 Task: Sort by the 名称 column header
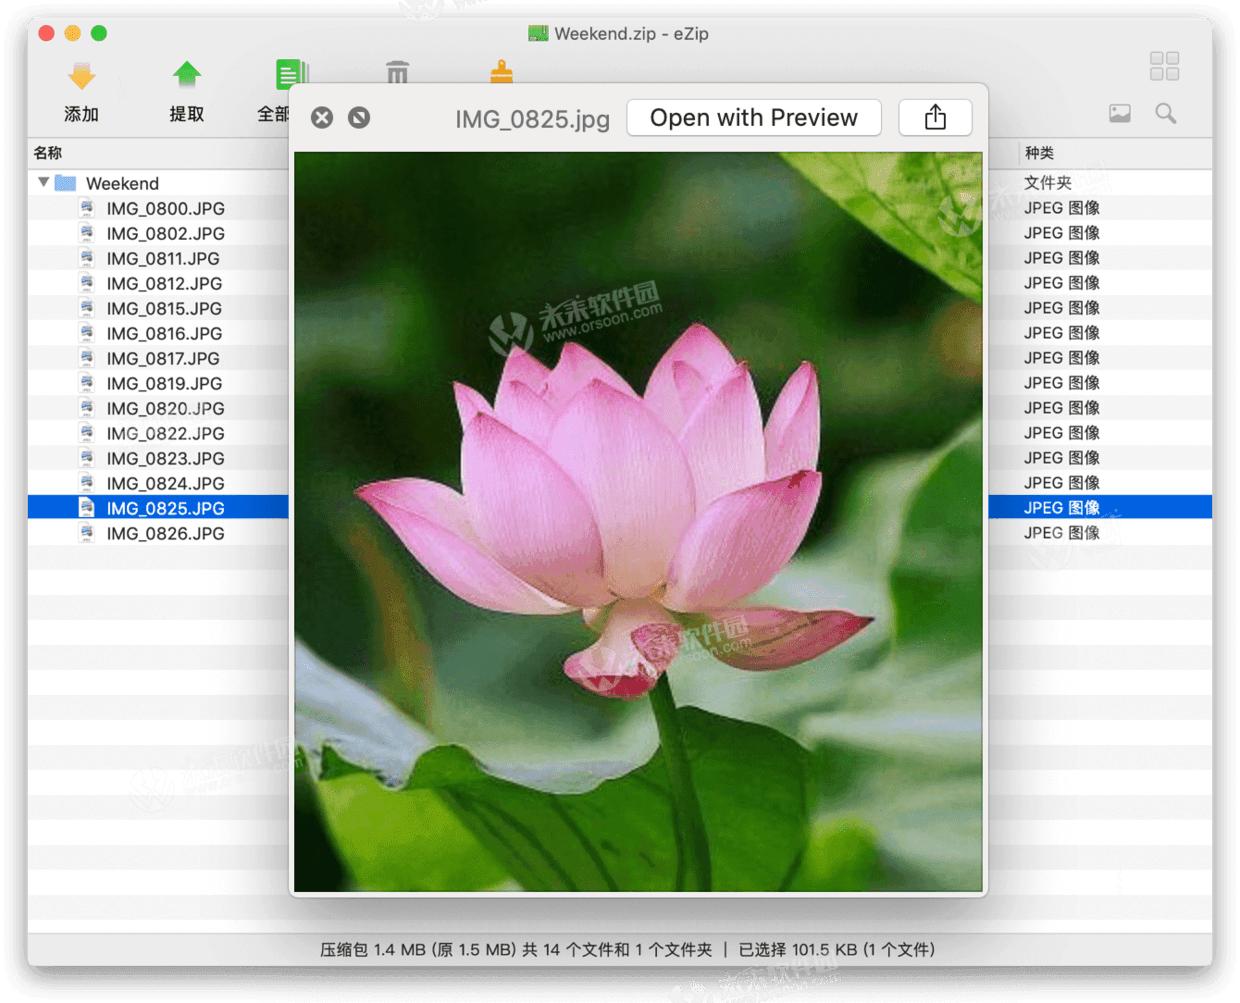click(x=48, y=153)
